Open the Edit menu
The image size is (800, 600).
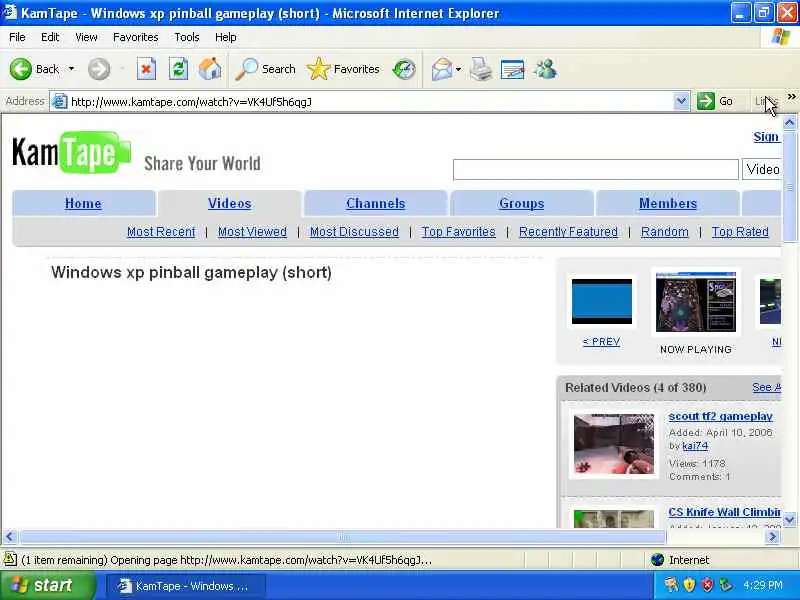[50, 37]
